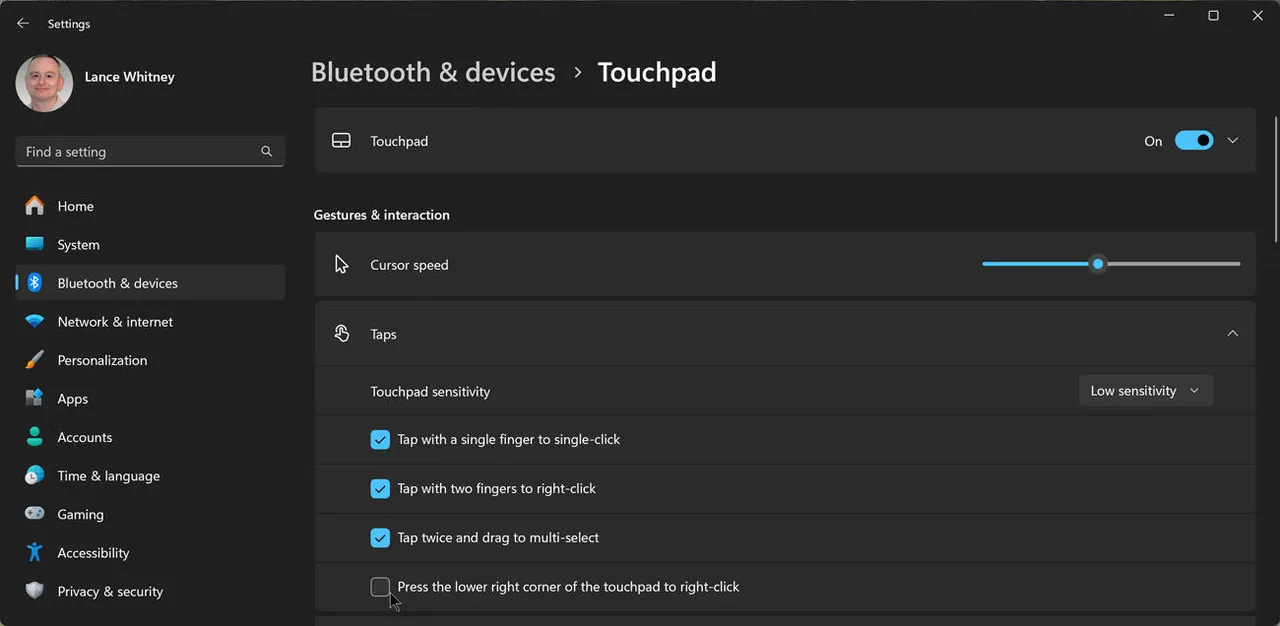
Task: Open Personalization via the paintbrush icon
Action: pos(35,360)
